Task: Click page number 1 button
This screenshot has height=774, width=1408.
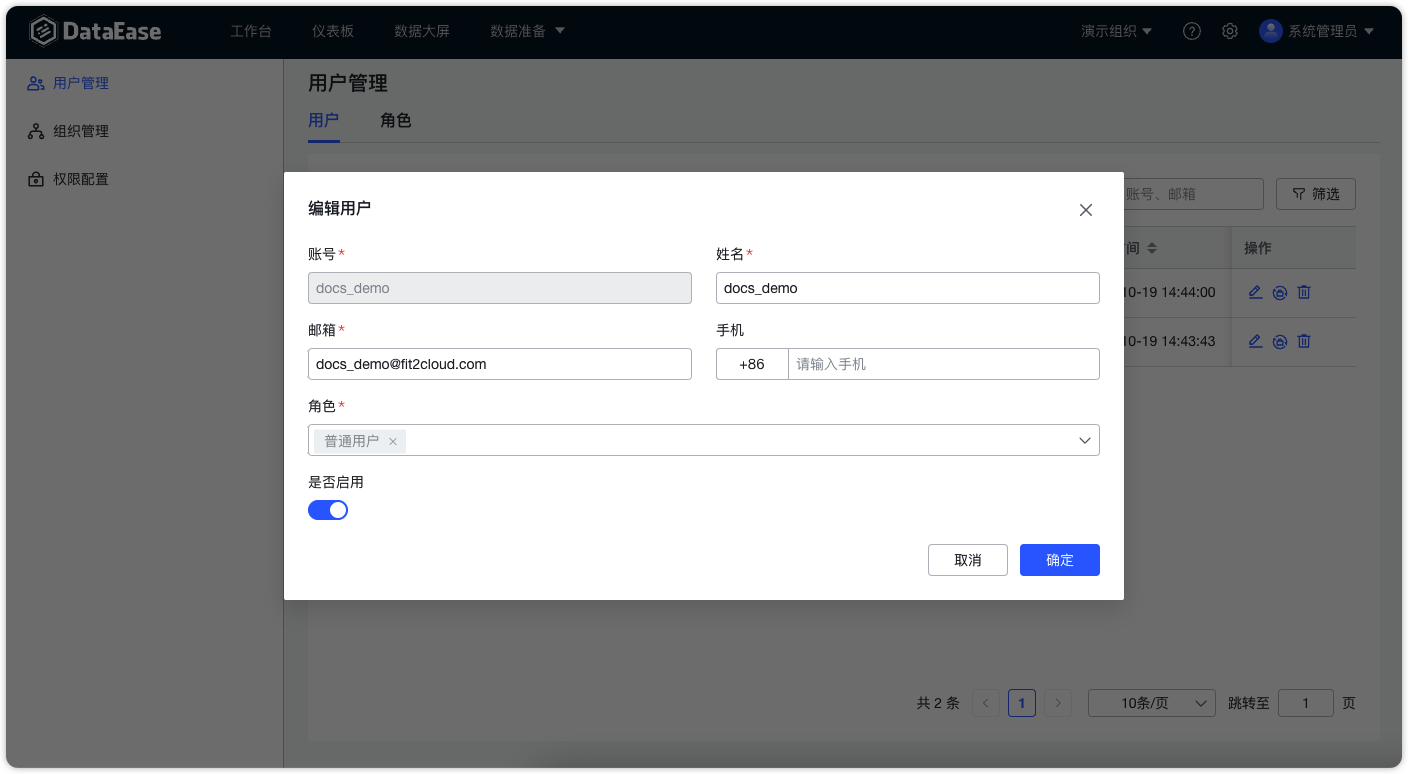Action: tap(1021, 703)
